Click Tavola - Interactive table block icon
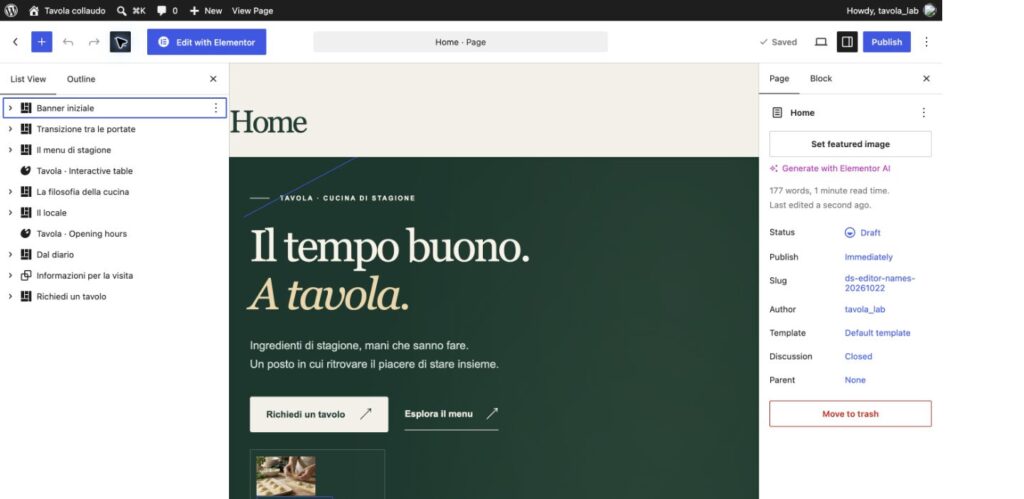 pos(26,170)
